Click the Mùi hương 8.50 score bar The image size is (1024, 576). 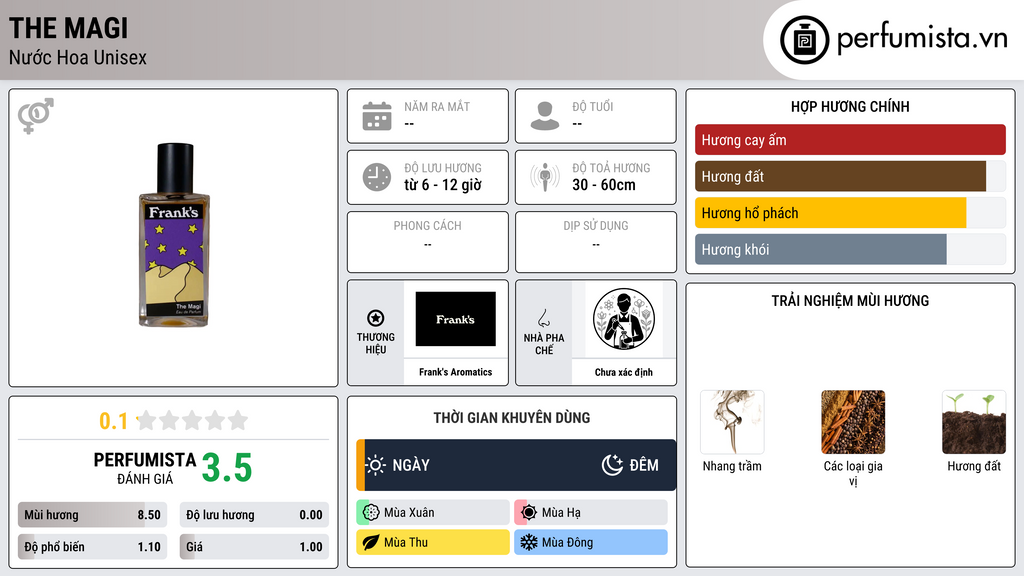[x=92, y=515]
